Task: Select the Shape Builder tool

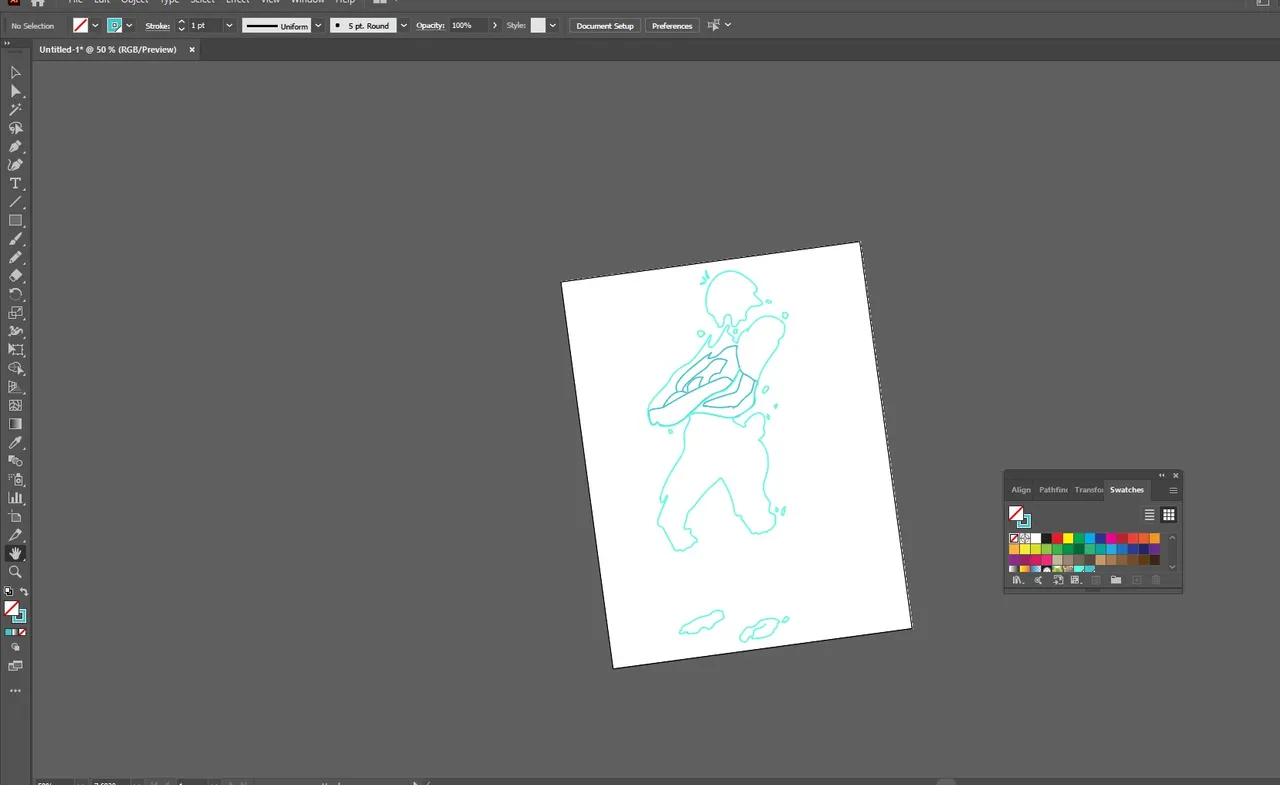Action: click(15, 368)
